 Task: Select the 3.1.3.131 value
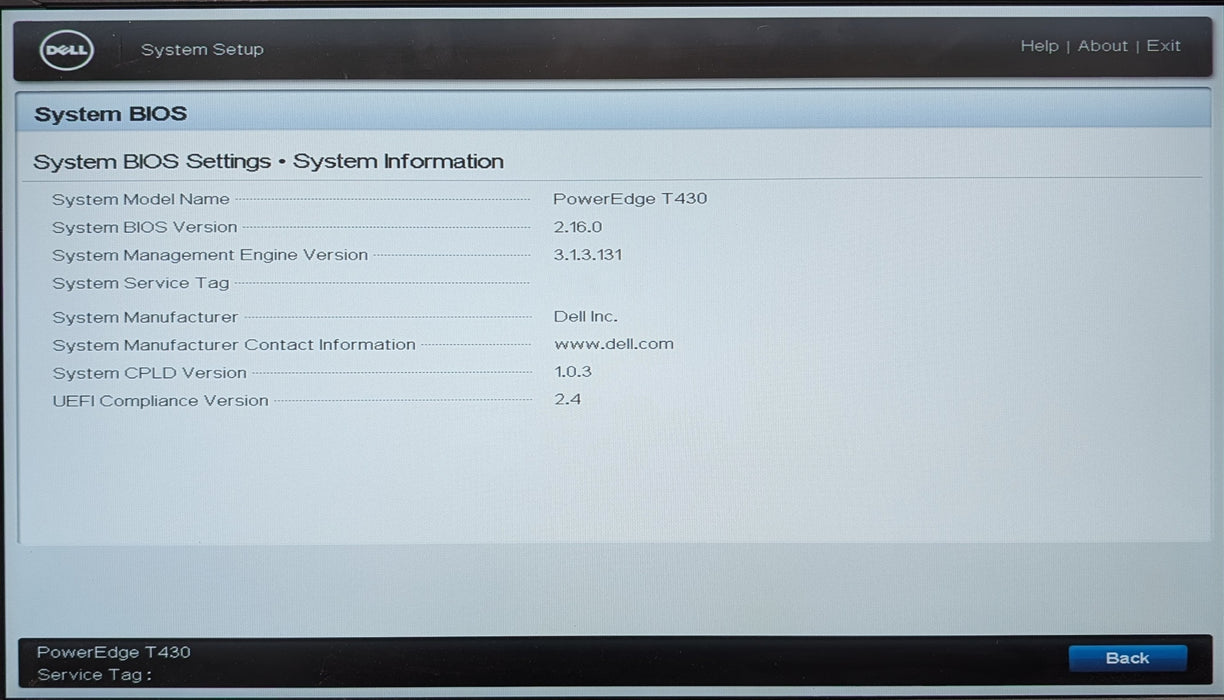(588, 254)
